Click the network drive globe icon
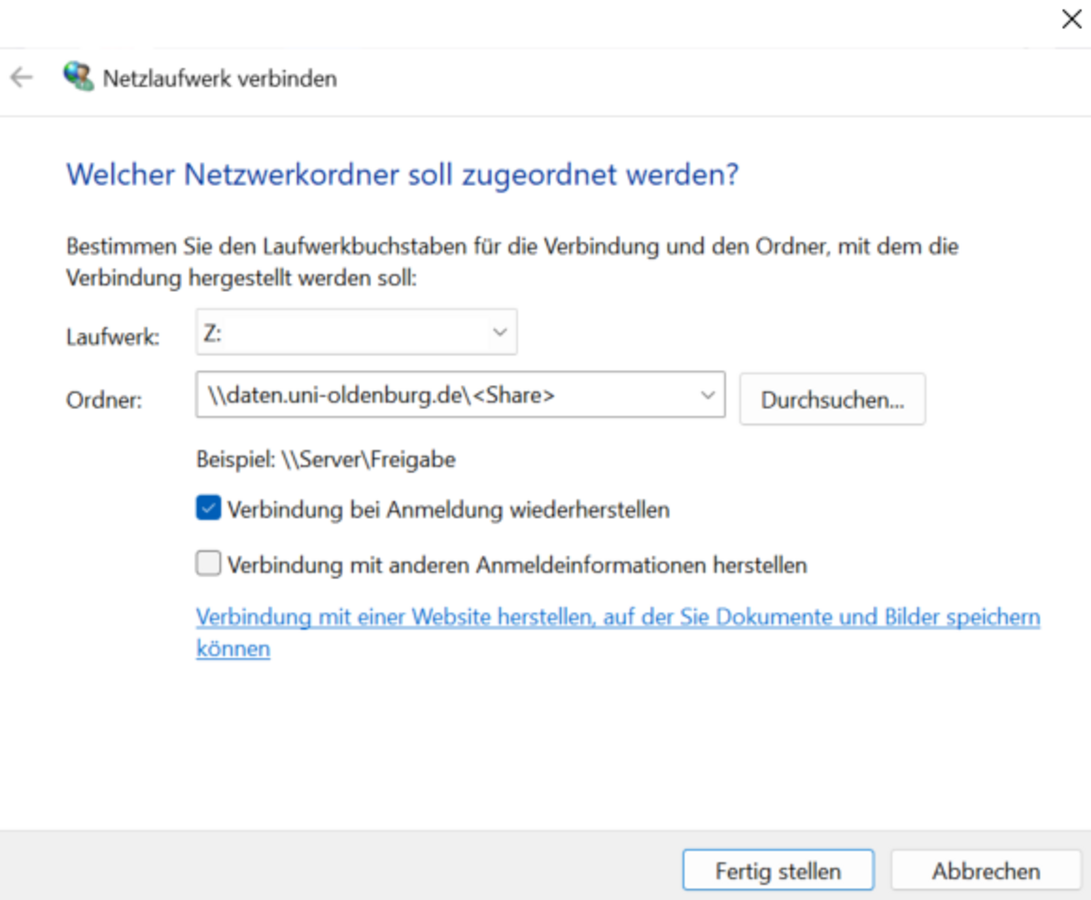 [x=77, y=77]
